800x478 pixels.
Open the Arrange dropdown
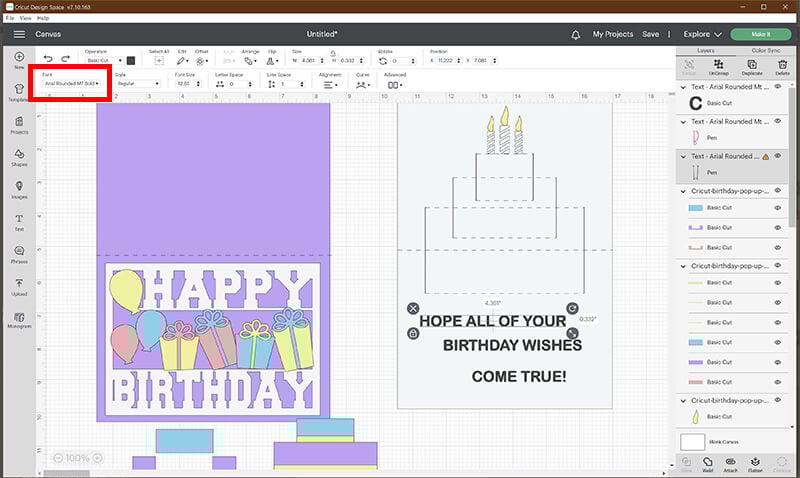tap(250, 61)
